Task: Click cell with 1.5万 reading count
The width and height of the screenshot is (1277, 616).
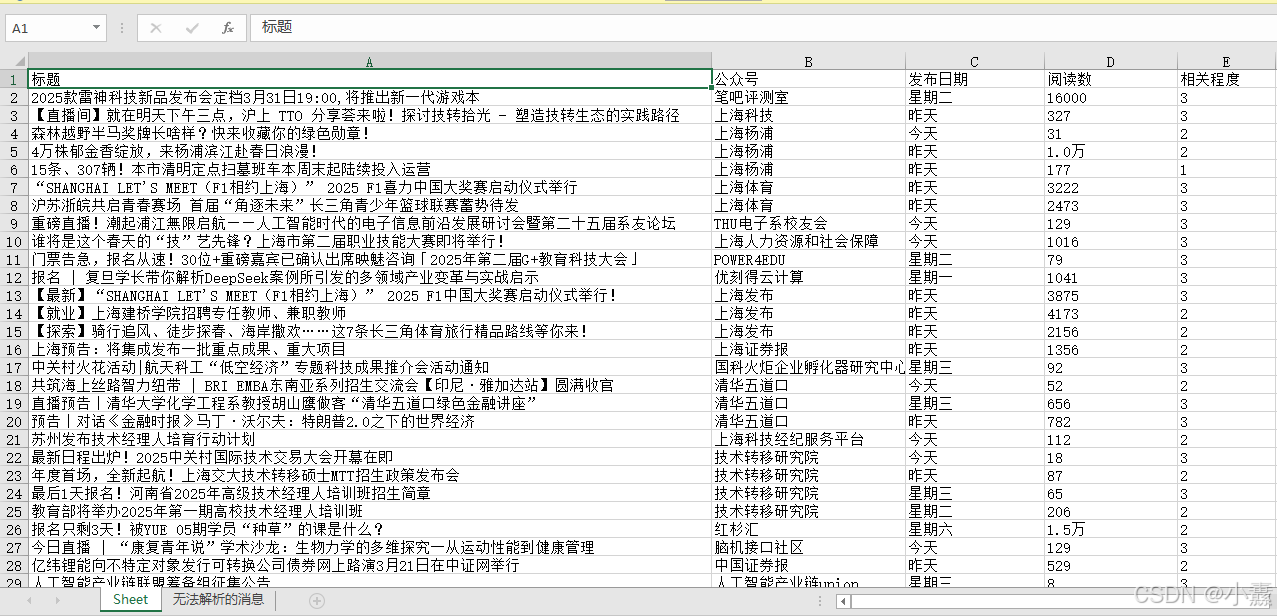Action: 1110,529
